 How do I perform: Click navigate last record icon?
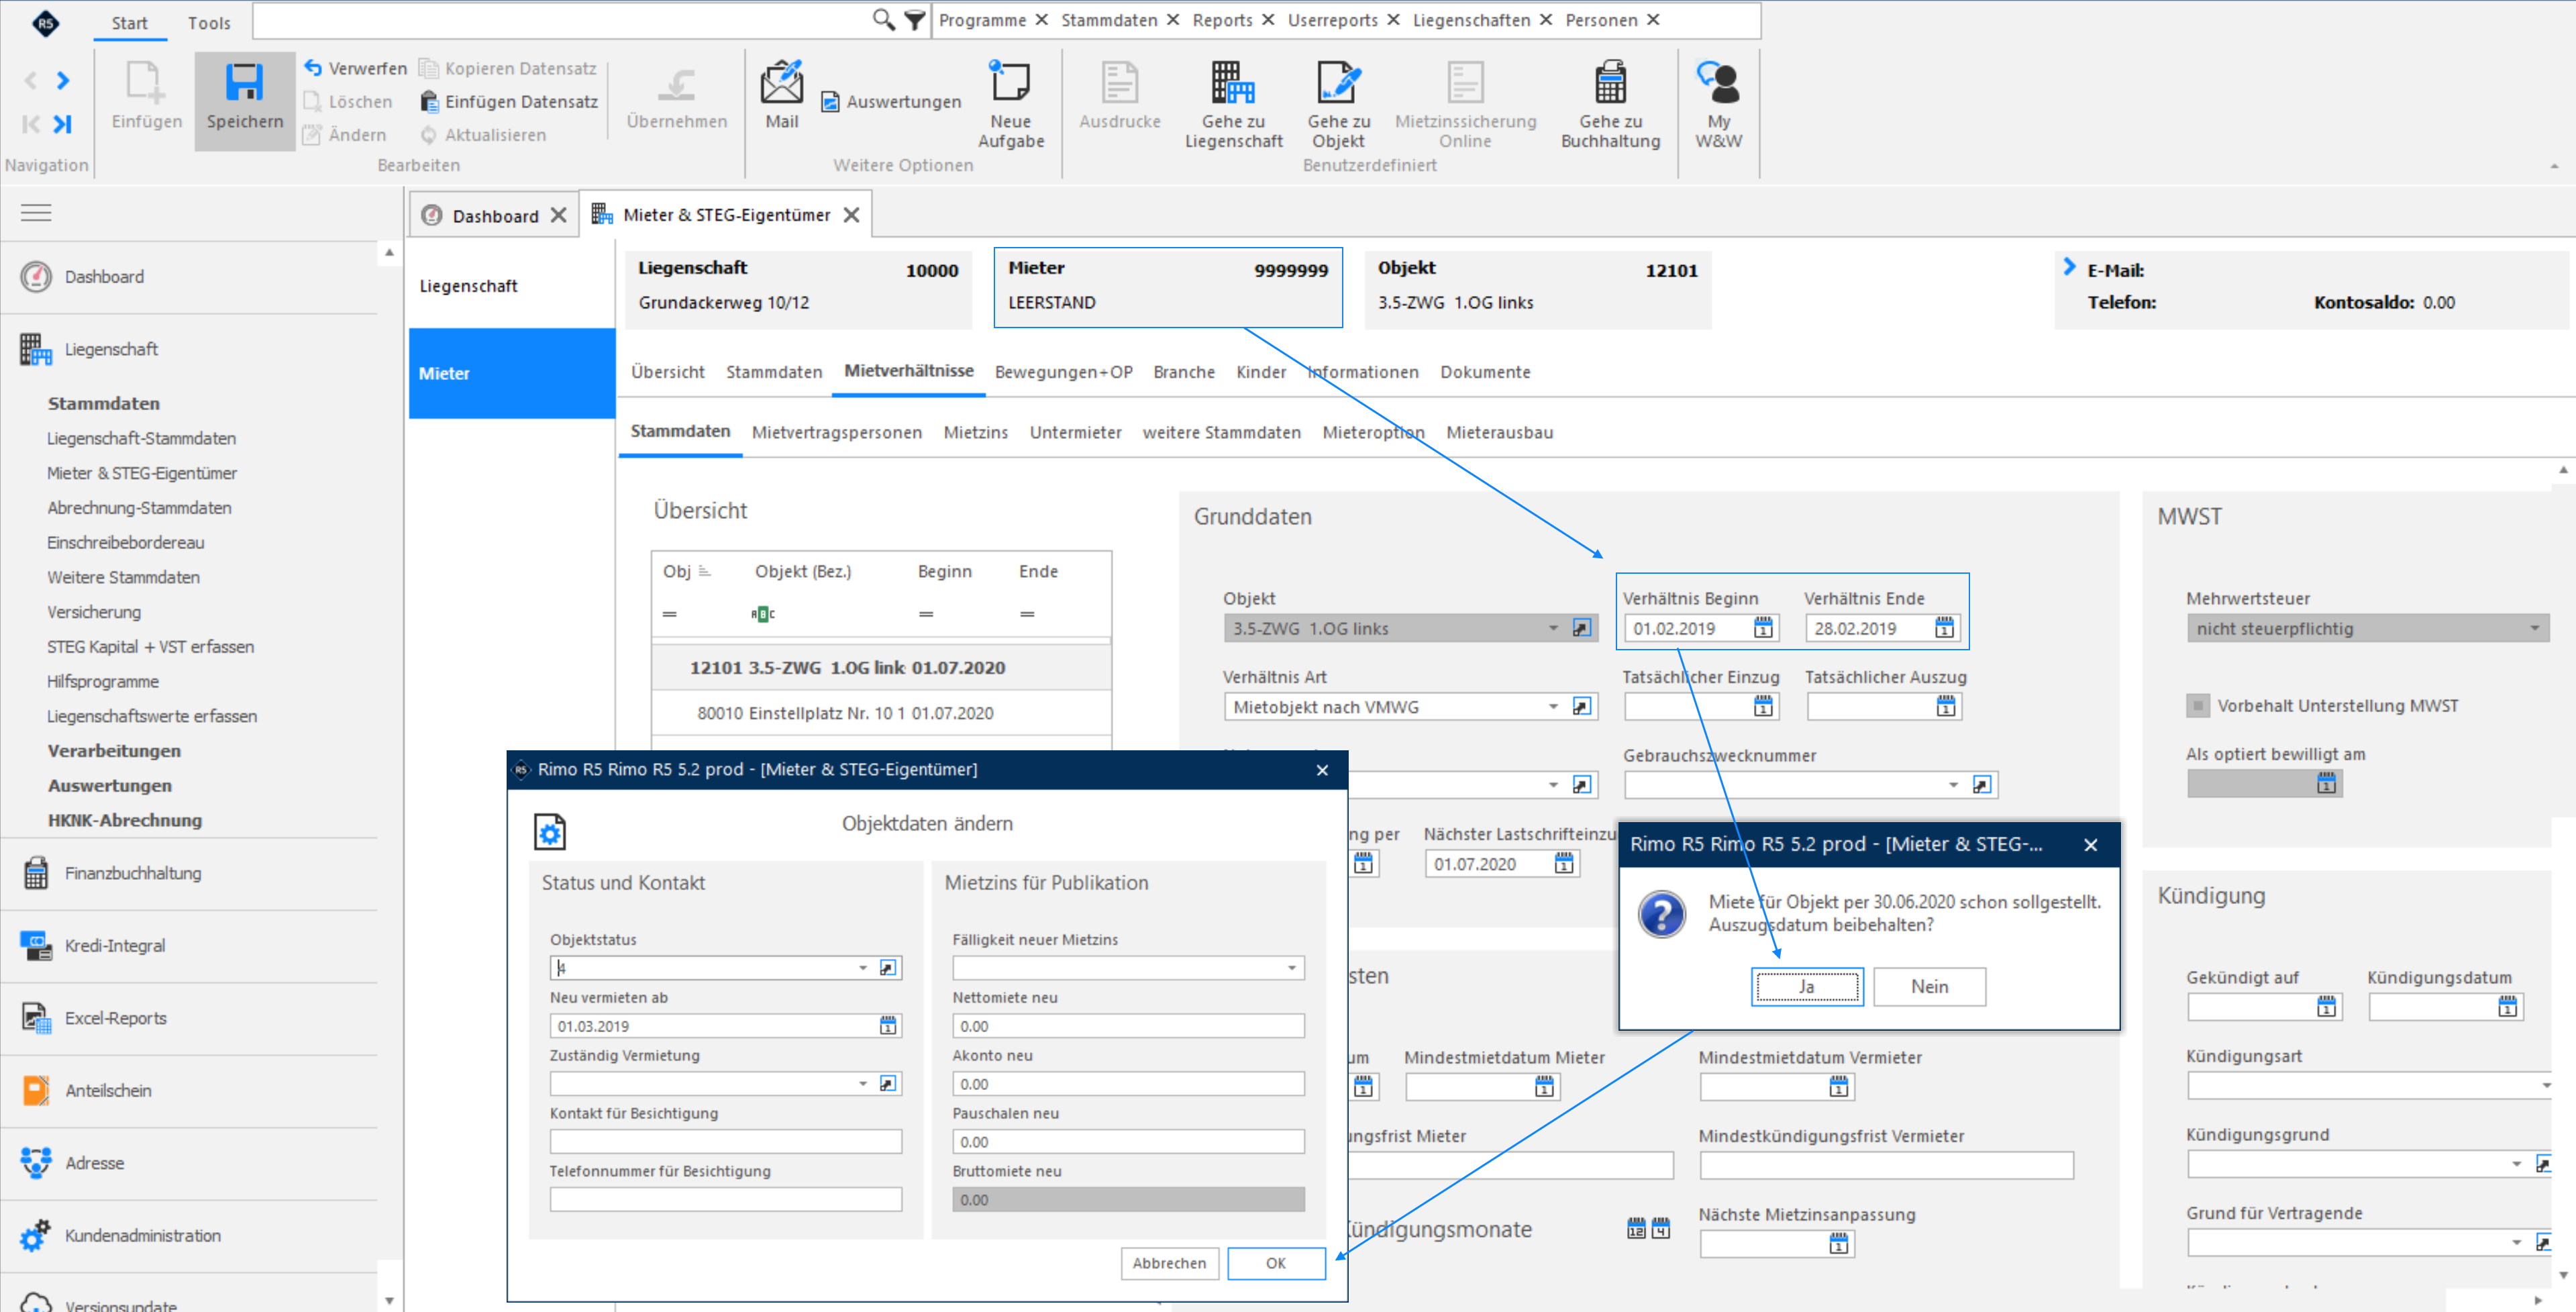(x=63, y=124)
